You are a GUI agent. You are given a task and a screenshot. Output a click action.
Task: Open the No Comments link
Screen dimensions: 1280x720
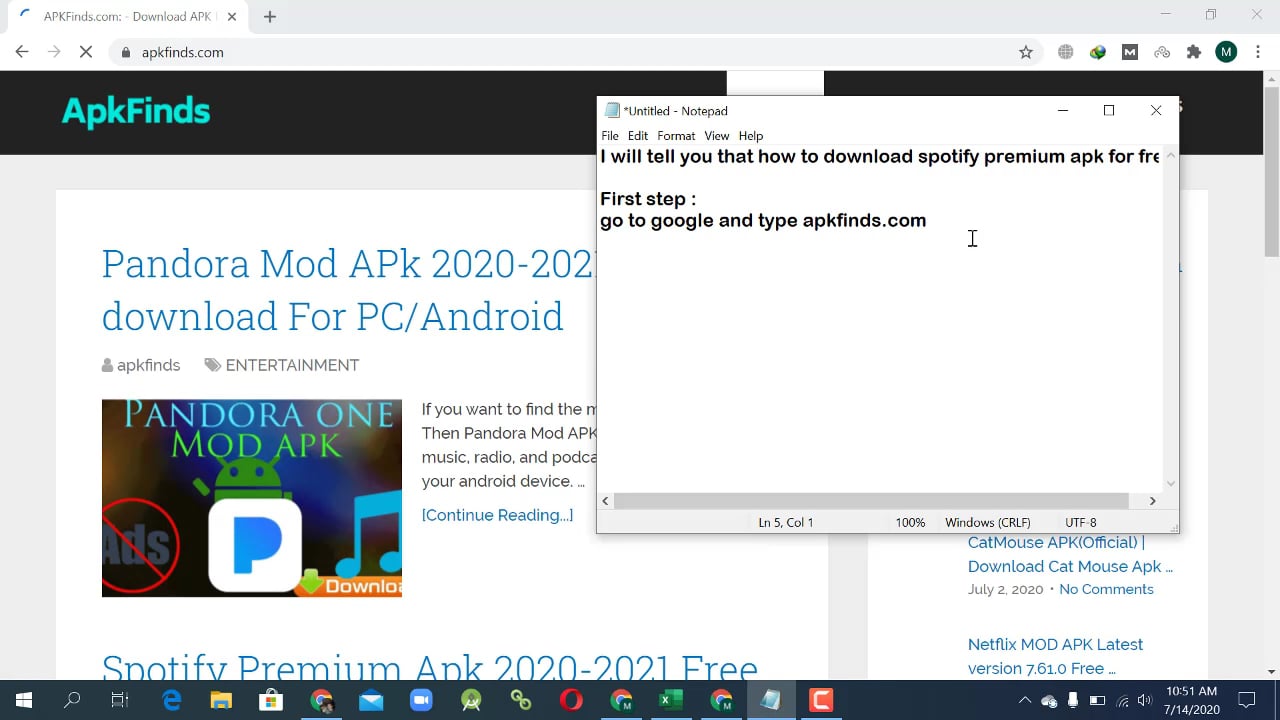1106,589
